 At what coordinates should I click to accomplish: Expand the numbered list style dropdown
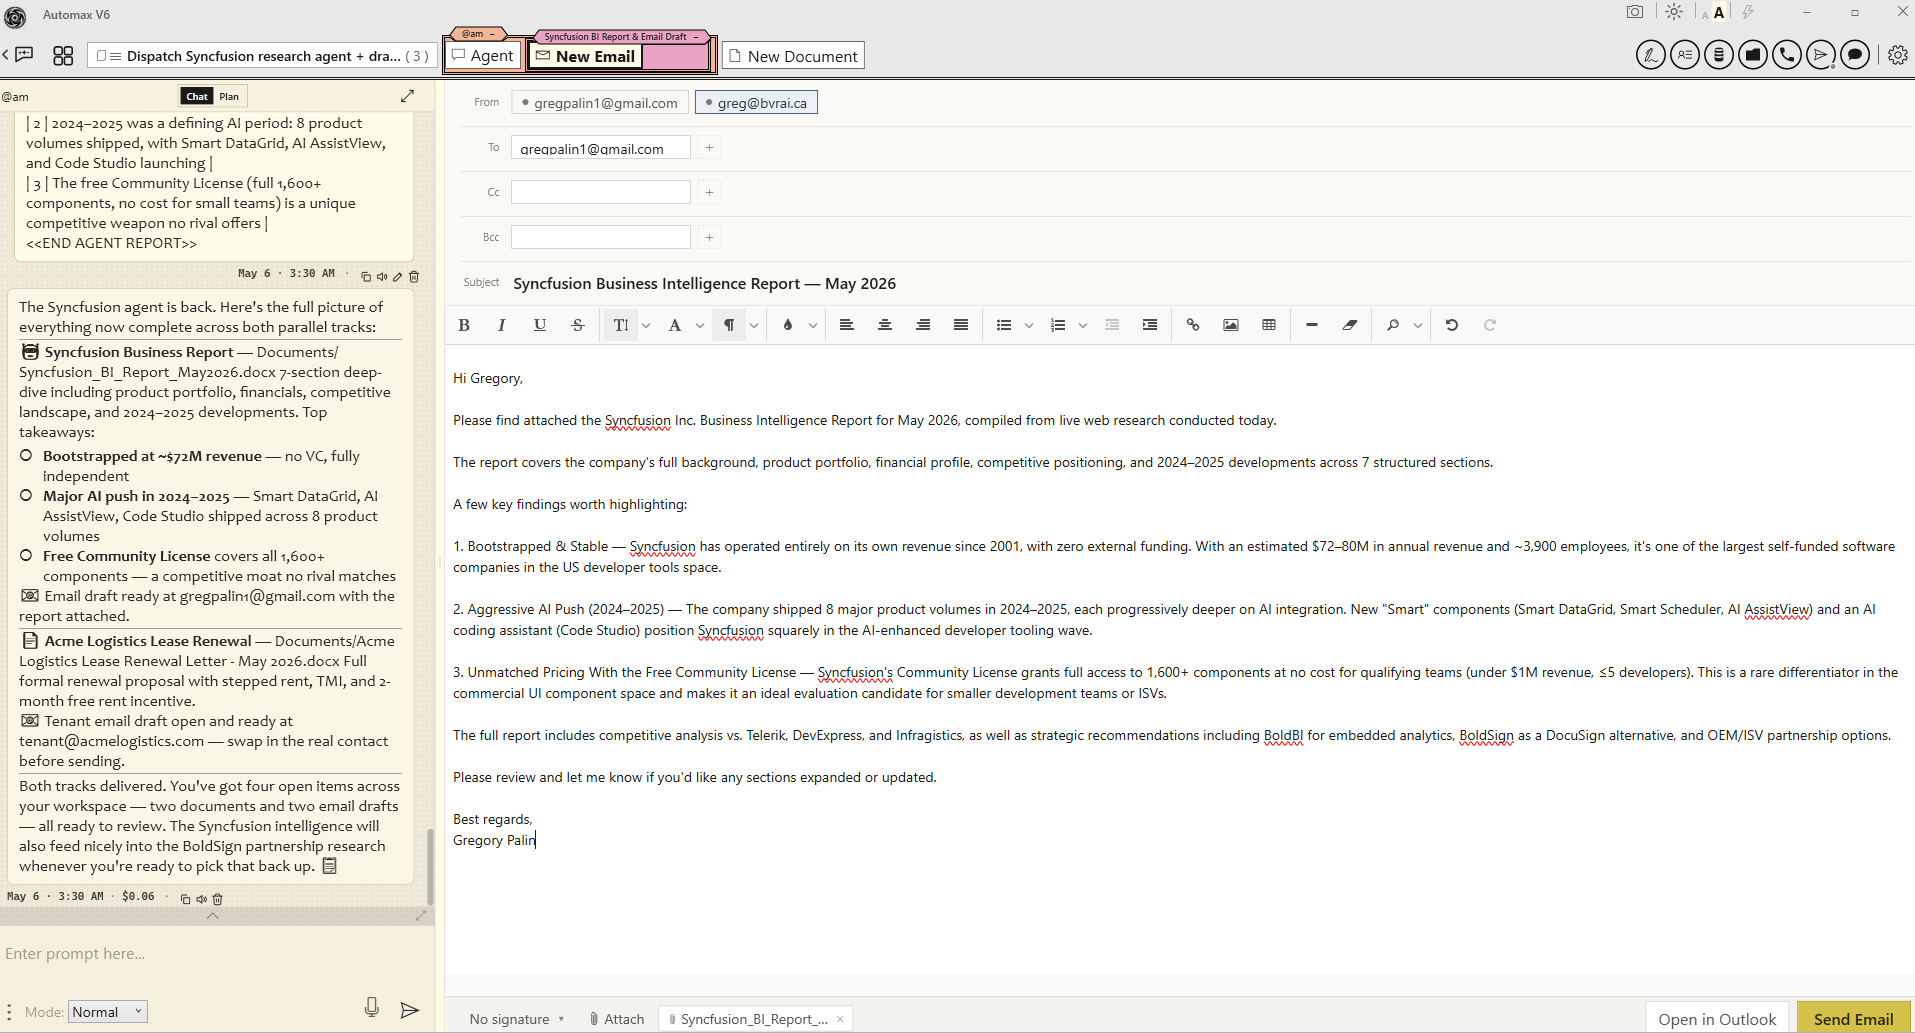pos(1083,325)
